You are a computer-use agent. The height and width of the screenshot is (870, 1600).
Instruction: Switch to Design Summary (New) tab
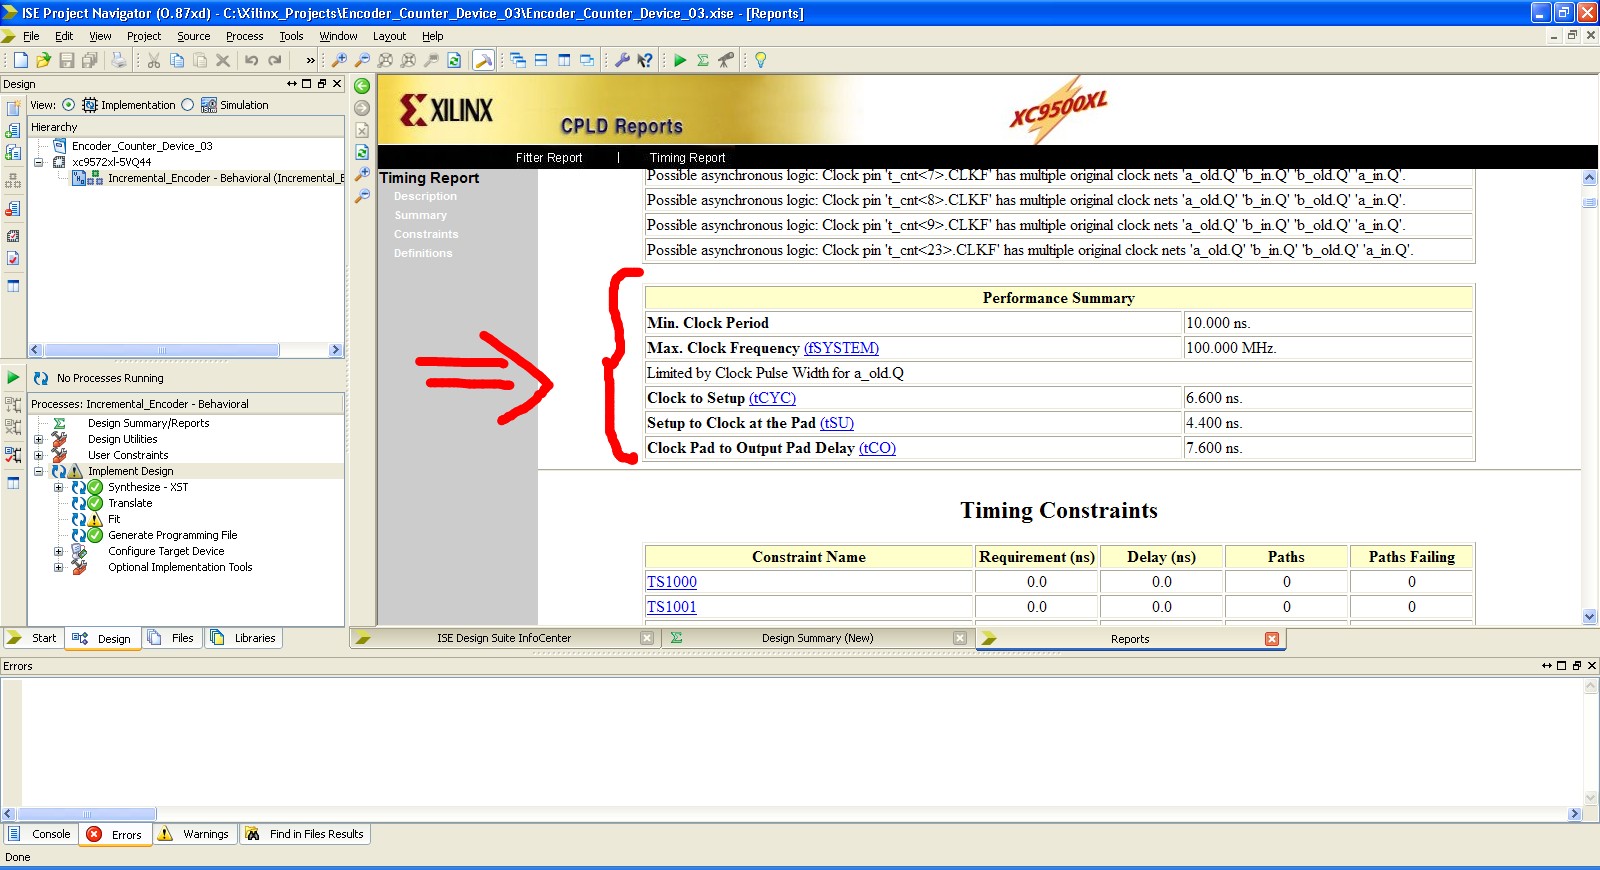pos(817,638)
